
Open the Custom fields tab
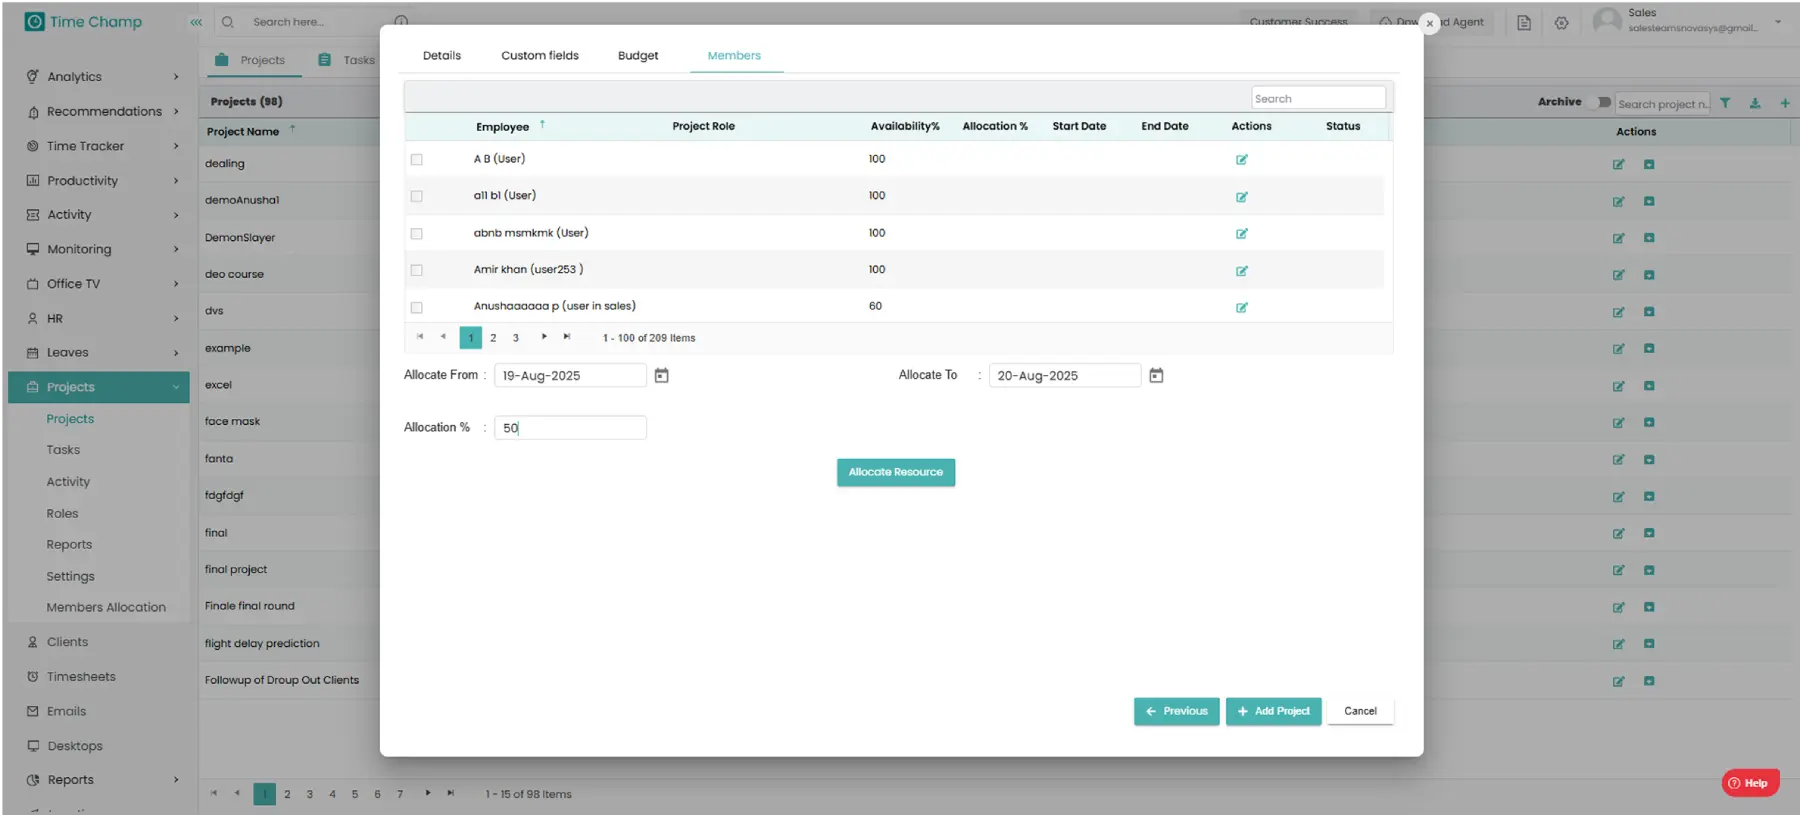(x=539, y=56)
